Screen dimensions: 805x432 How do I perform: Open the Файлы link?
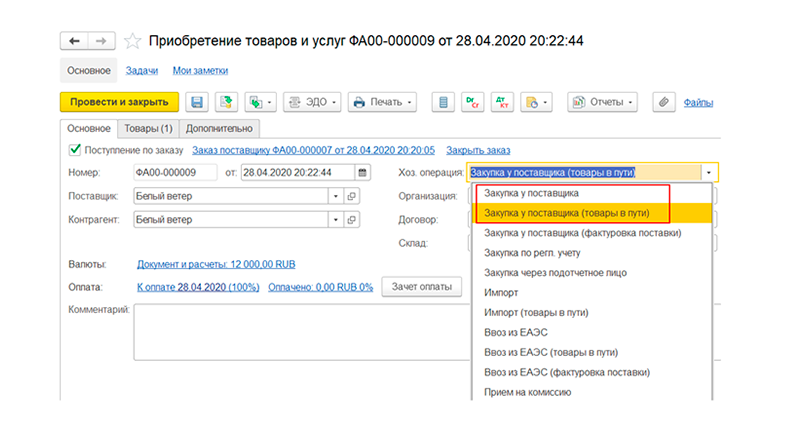coord(698,103)
